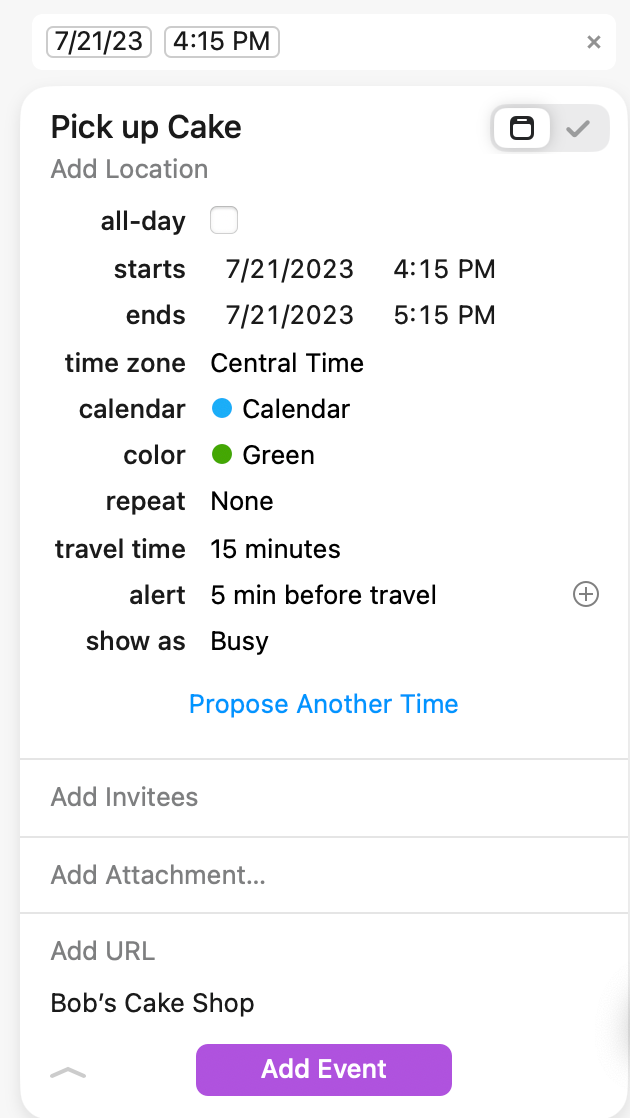This screenshot has width=630, height=1118.
Task: Click the Add URL field
Action: coord(103,951)
